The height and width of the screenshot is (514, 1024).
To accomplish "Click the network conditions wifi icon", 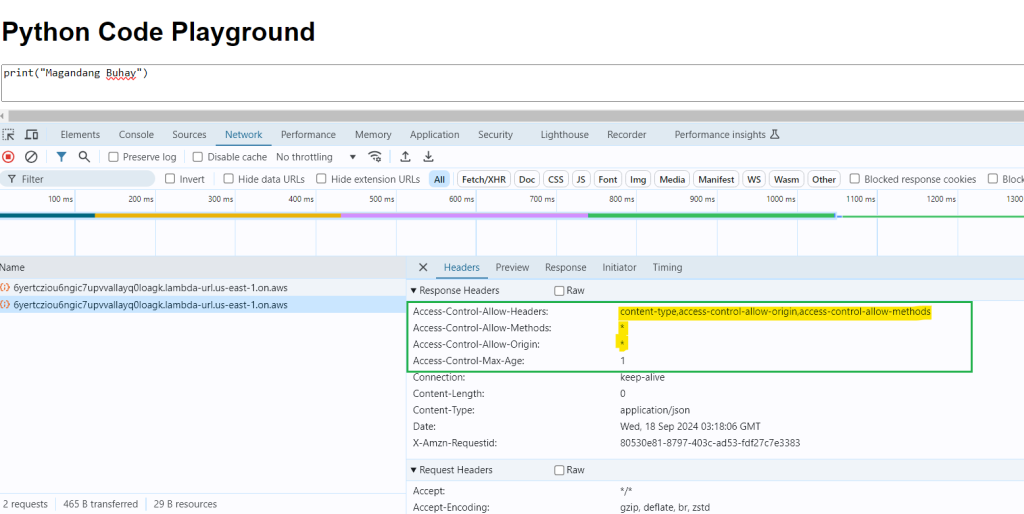I will [x=375, y=157].
